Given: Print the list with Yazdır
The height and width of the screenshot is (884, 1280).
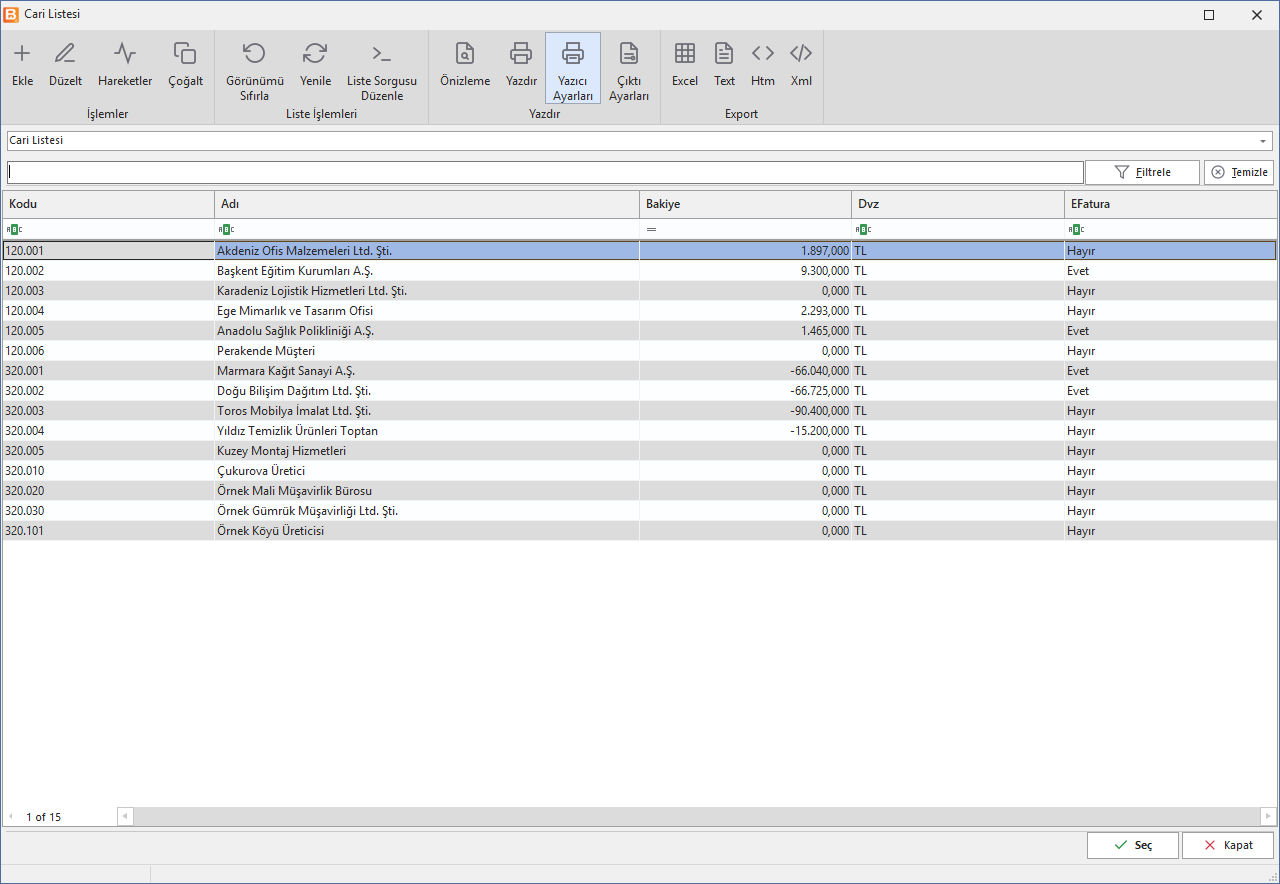Looking at the screenshot, I should pyautogui.click(x=521, y=65).
